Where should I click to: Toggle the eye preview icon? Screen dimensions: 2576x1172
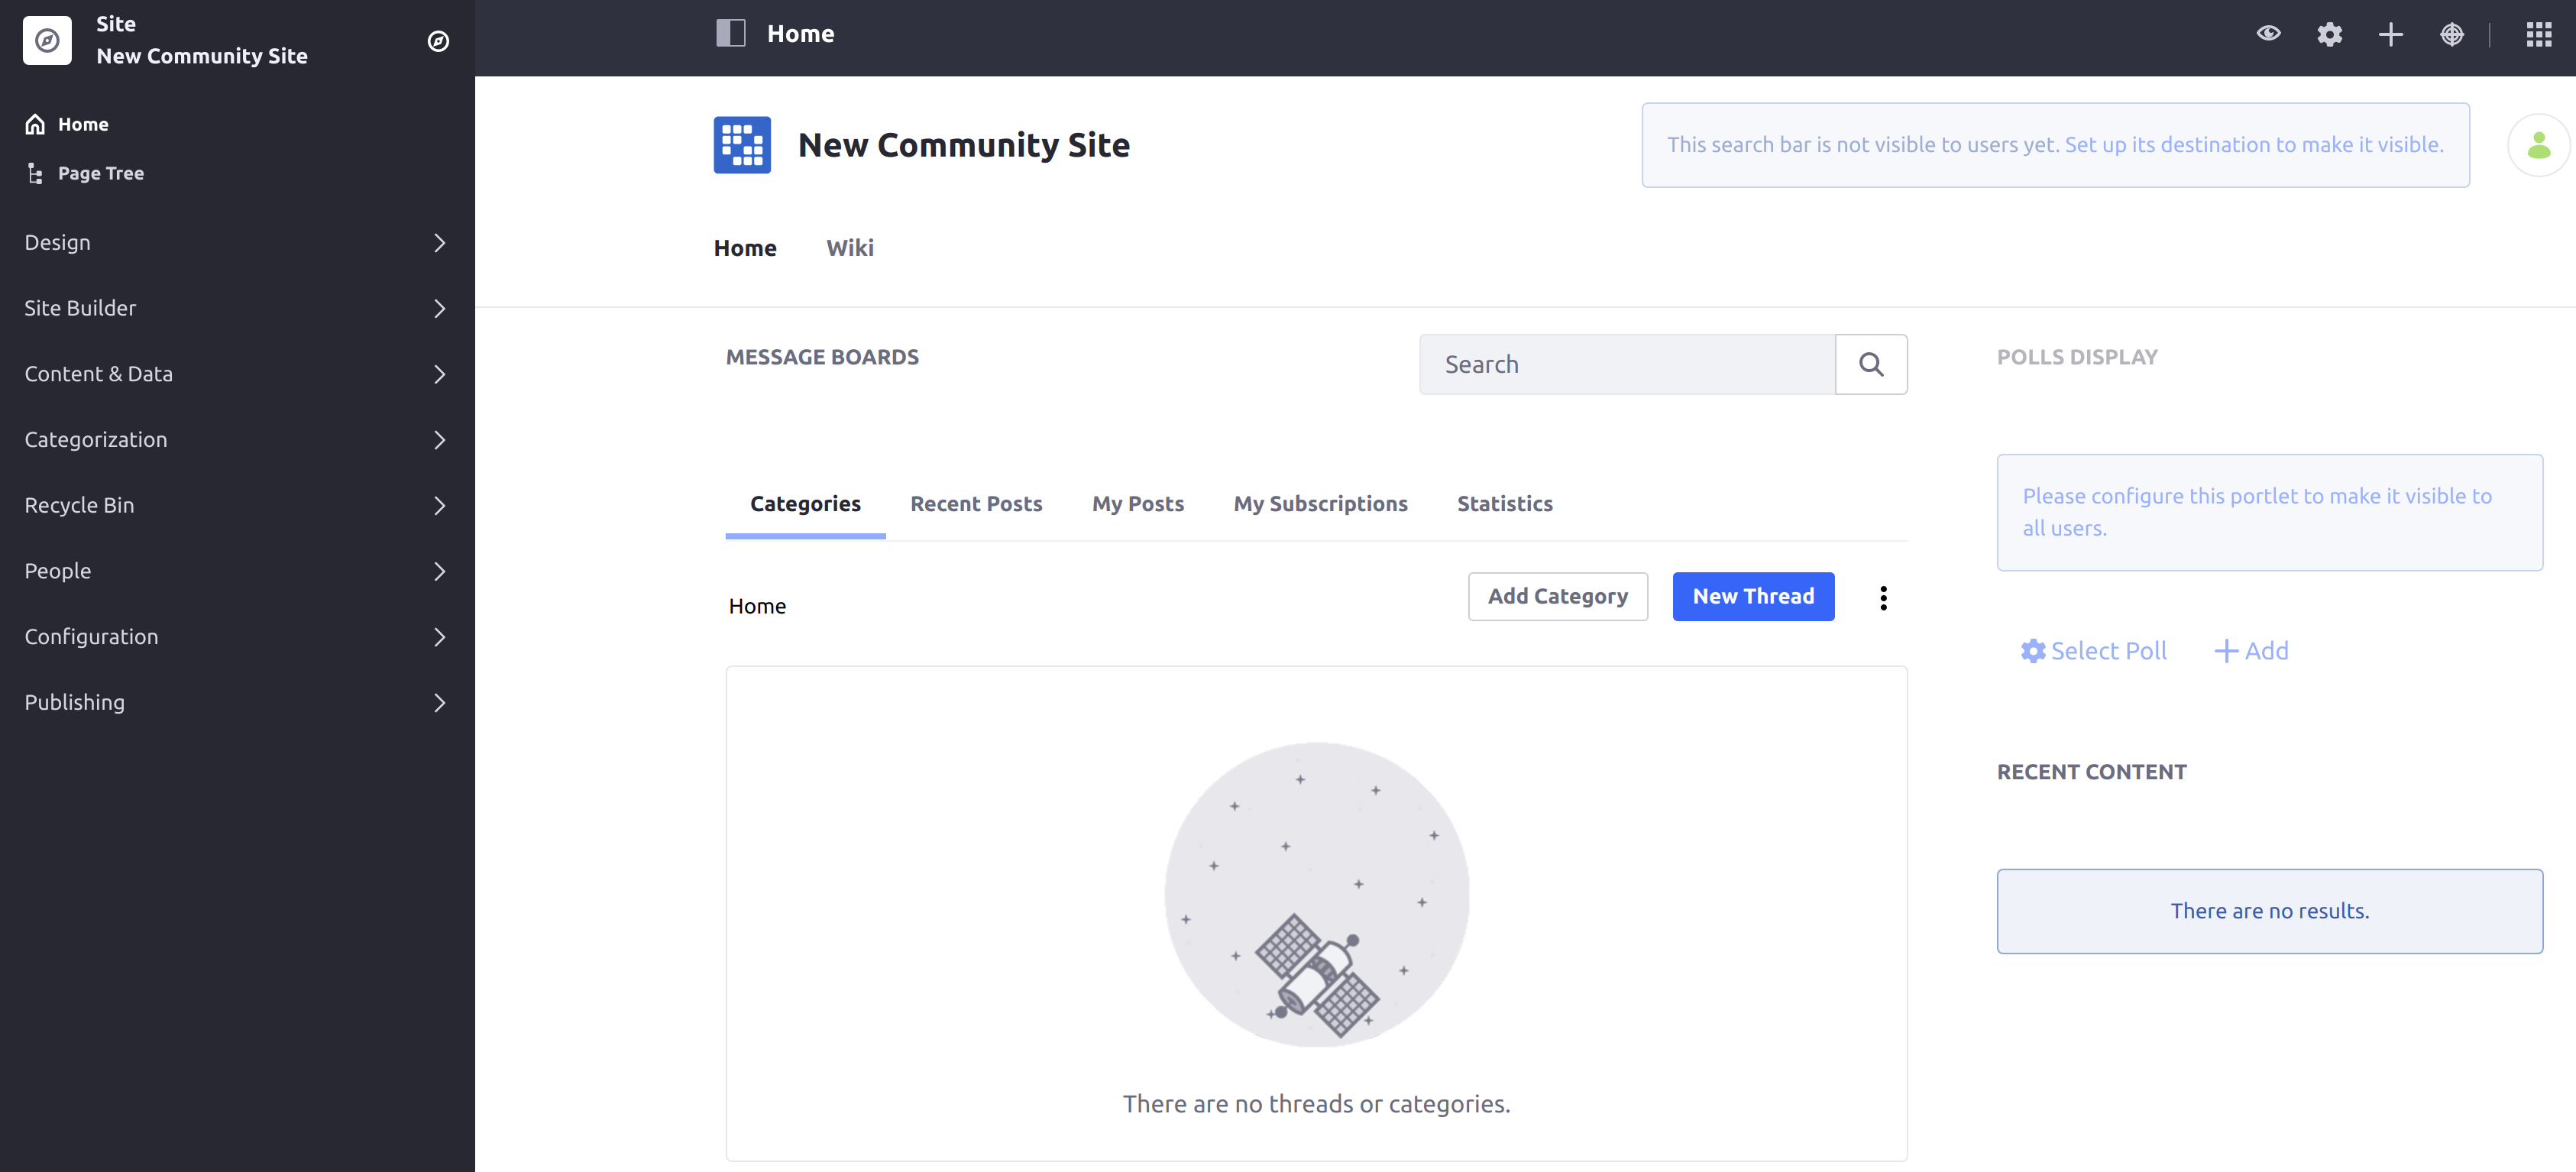(2267, 33)
